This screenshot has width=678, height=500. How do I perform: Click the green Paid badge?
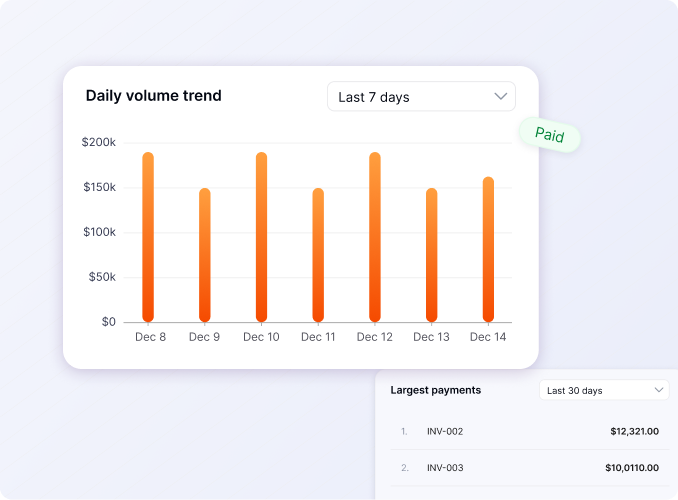pos(549,135)
